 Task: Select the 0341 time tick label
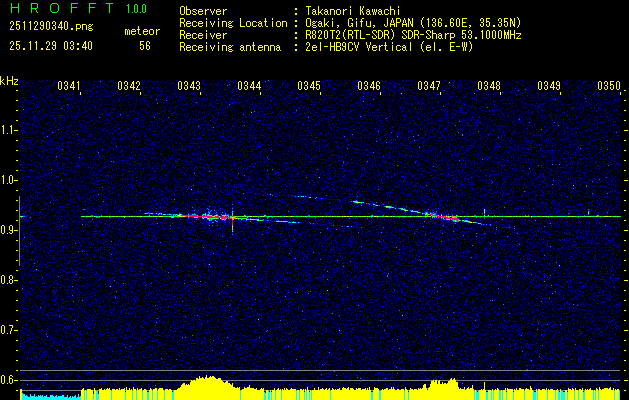69,86
